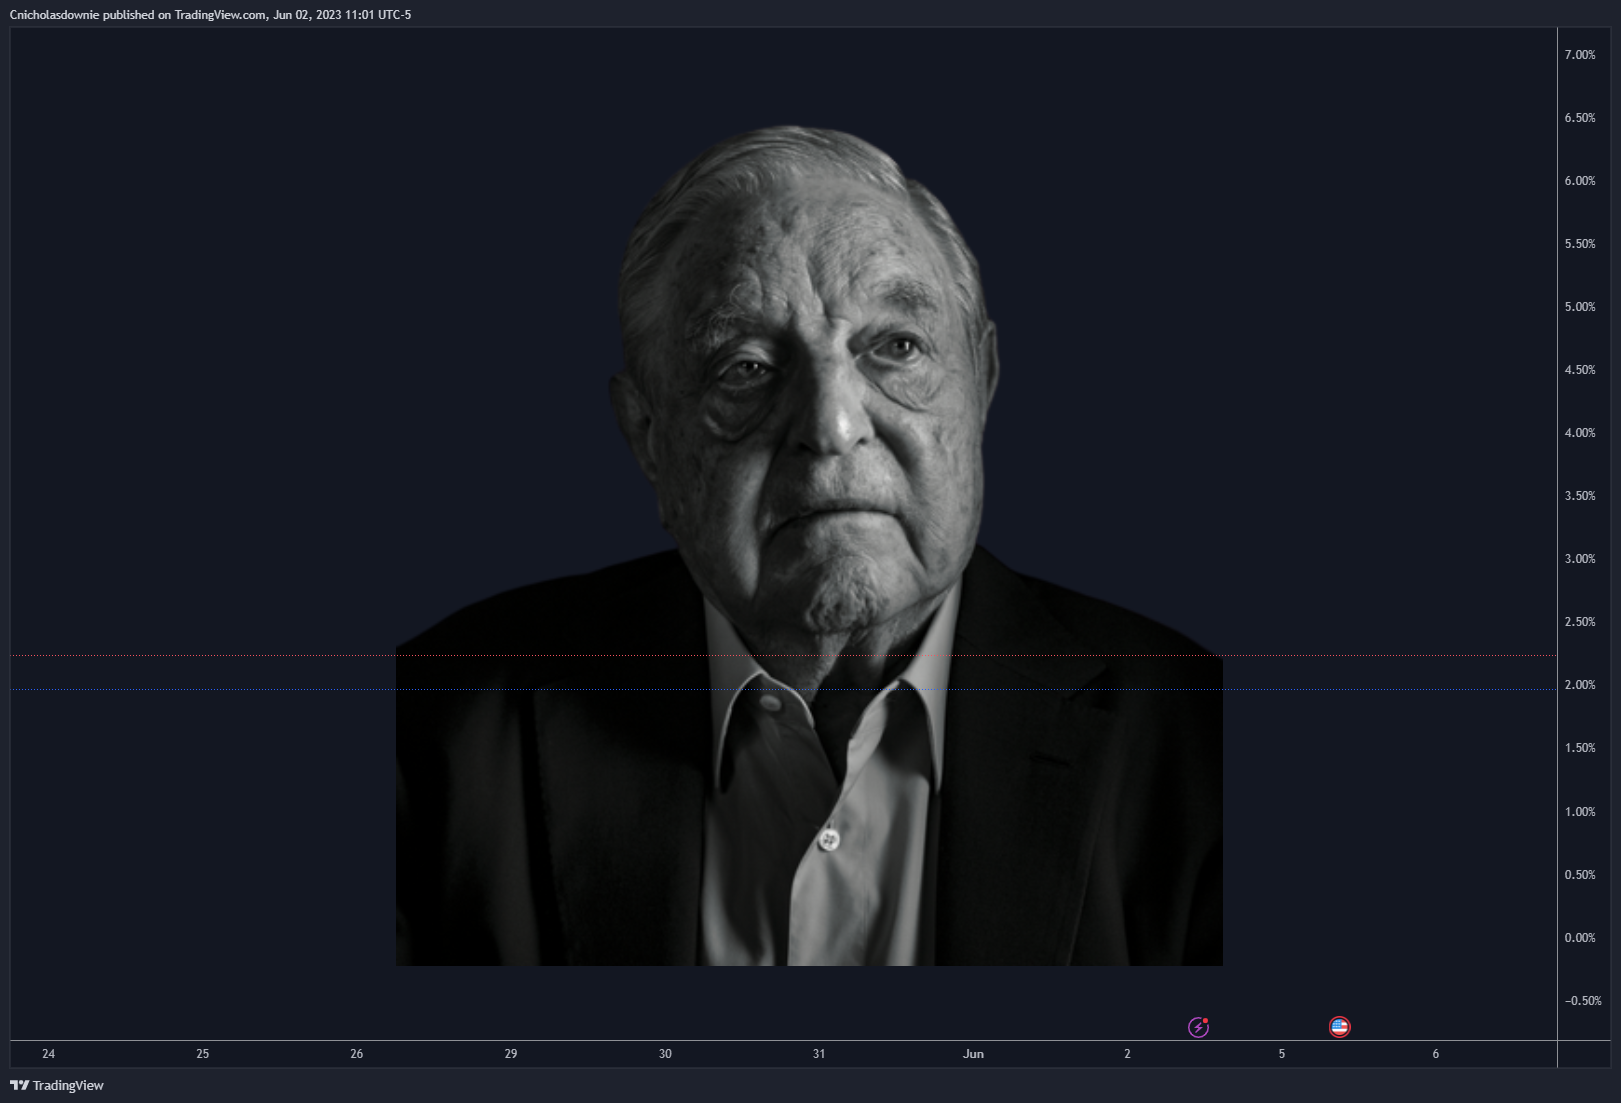Select the 3.00% price axis label
1621x1103 pixels.
click(1580, 559)
